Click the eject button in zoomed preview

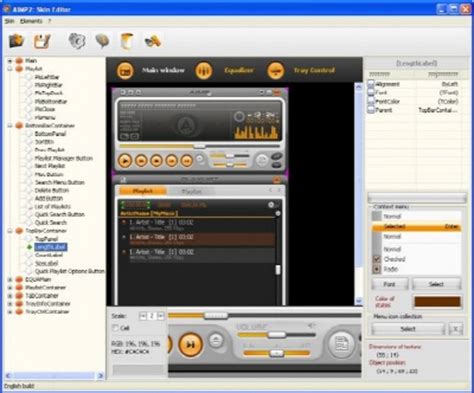[216, 340]
